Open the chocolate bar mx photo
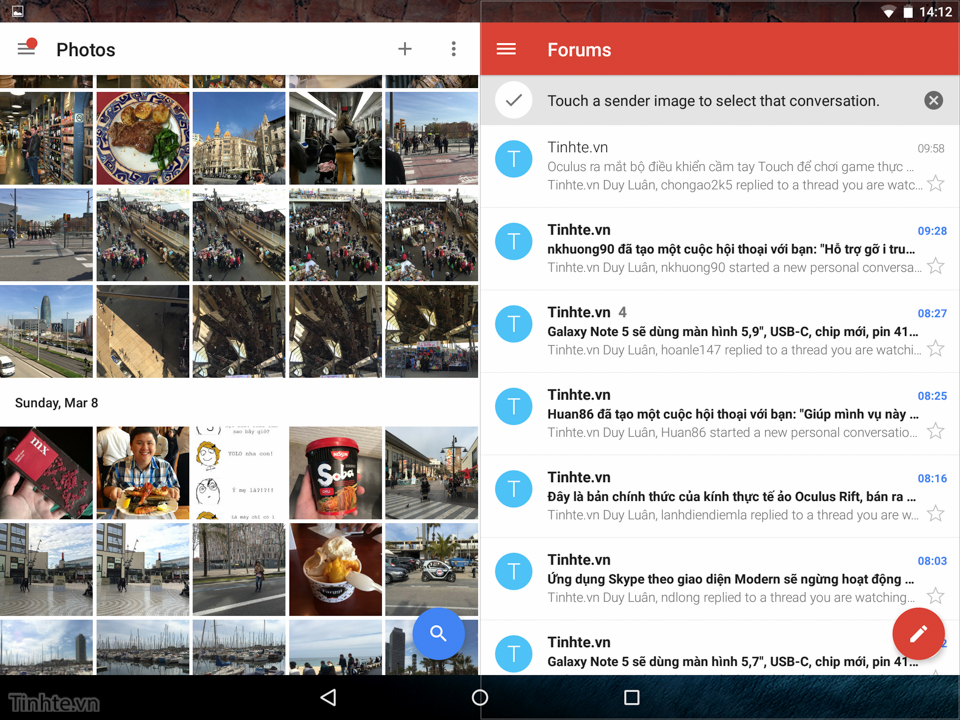 (46, 473)
